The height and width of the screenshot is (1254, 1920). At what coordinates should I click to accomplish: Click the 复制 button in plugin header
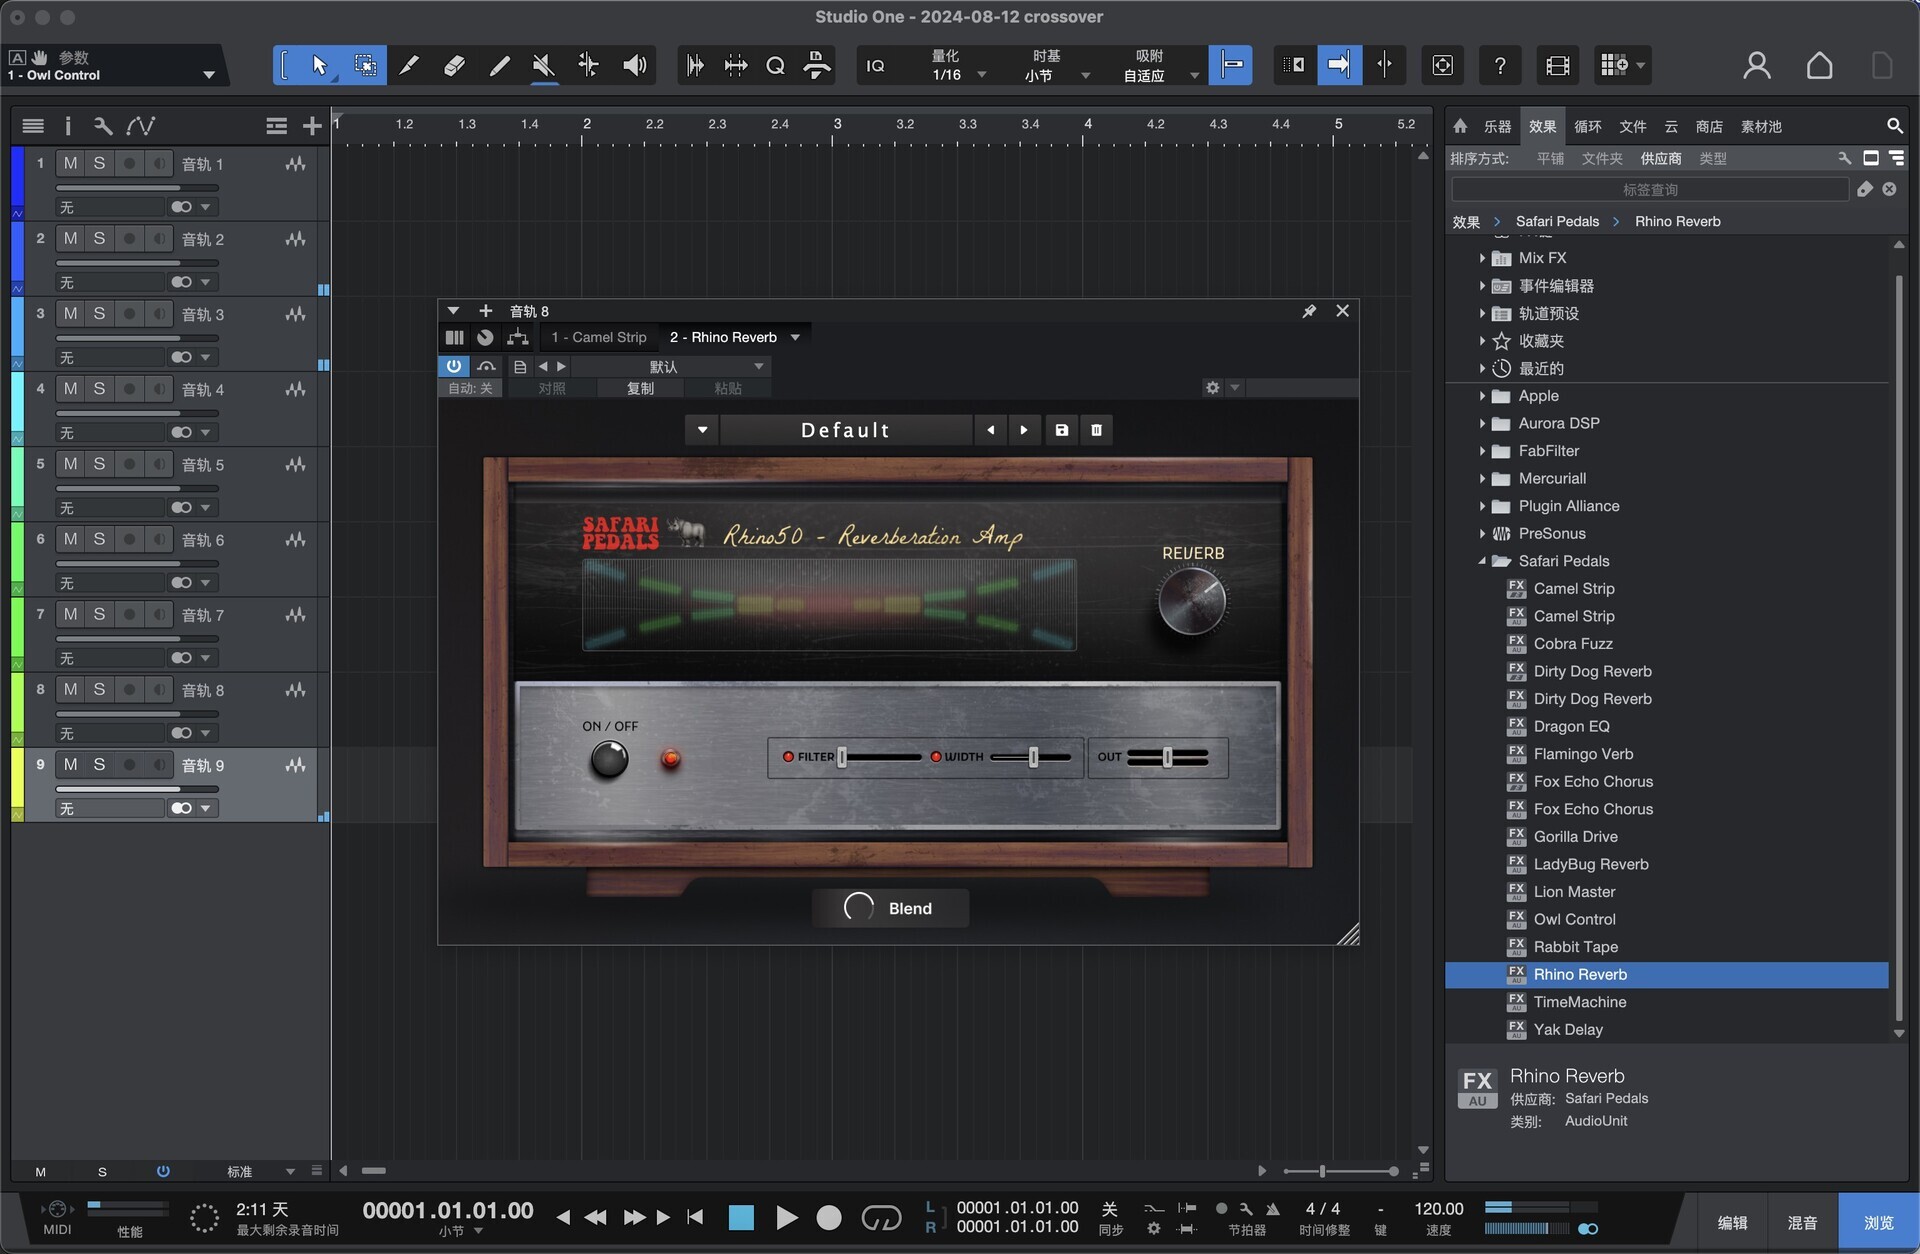coord(640,388)
